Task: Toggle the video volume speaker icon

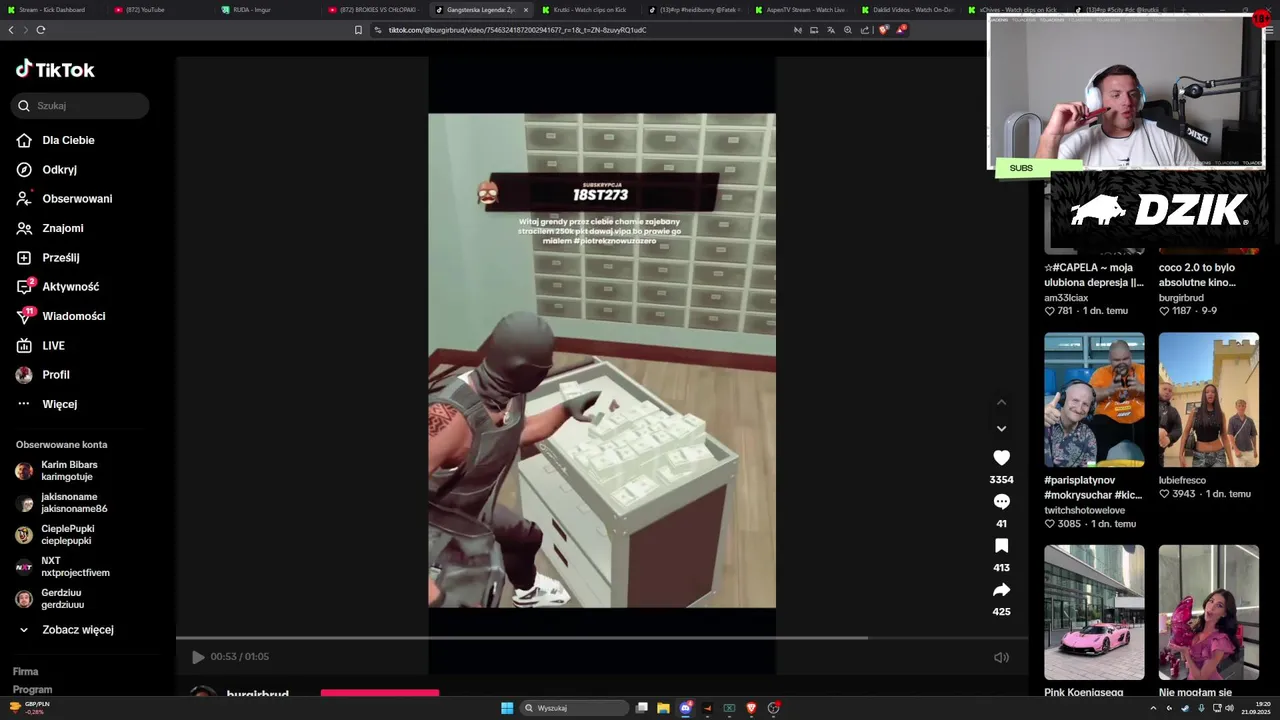Action: (1001, 657)
